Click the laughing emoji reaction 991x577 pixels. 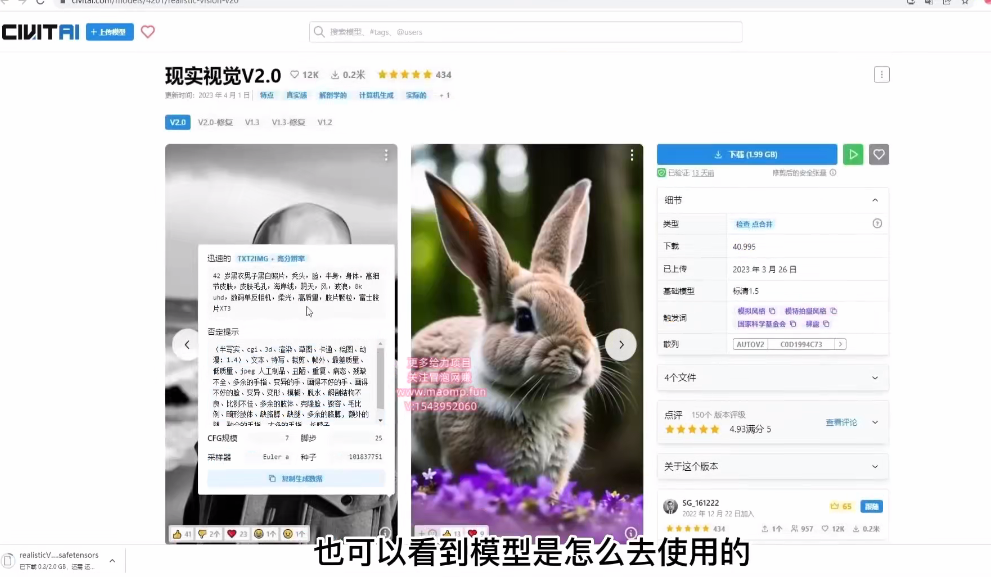point(265,534)
